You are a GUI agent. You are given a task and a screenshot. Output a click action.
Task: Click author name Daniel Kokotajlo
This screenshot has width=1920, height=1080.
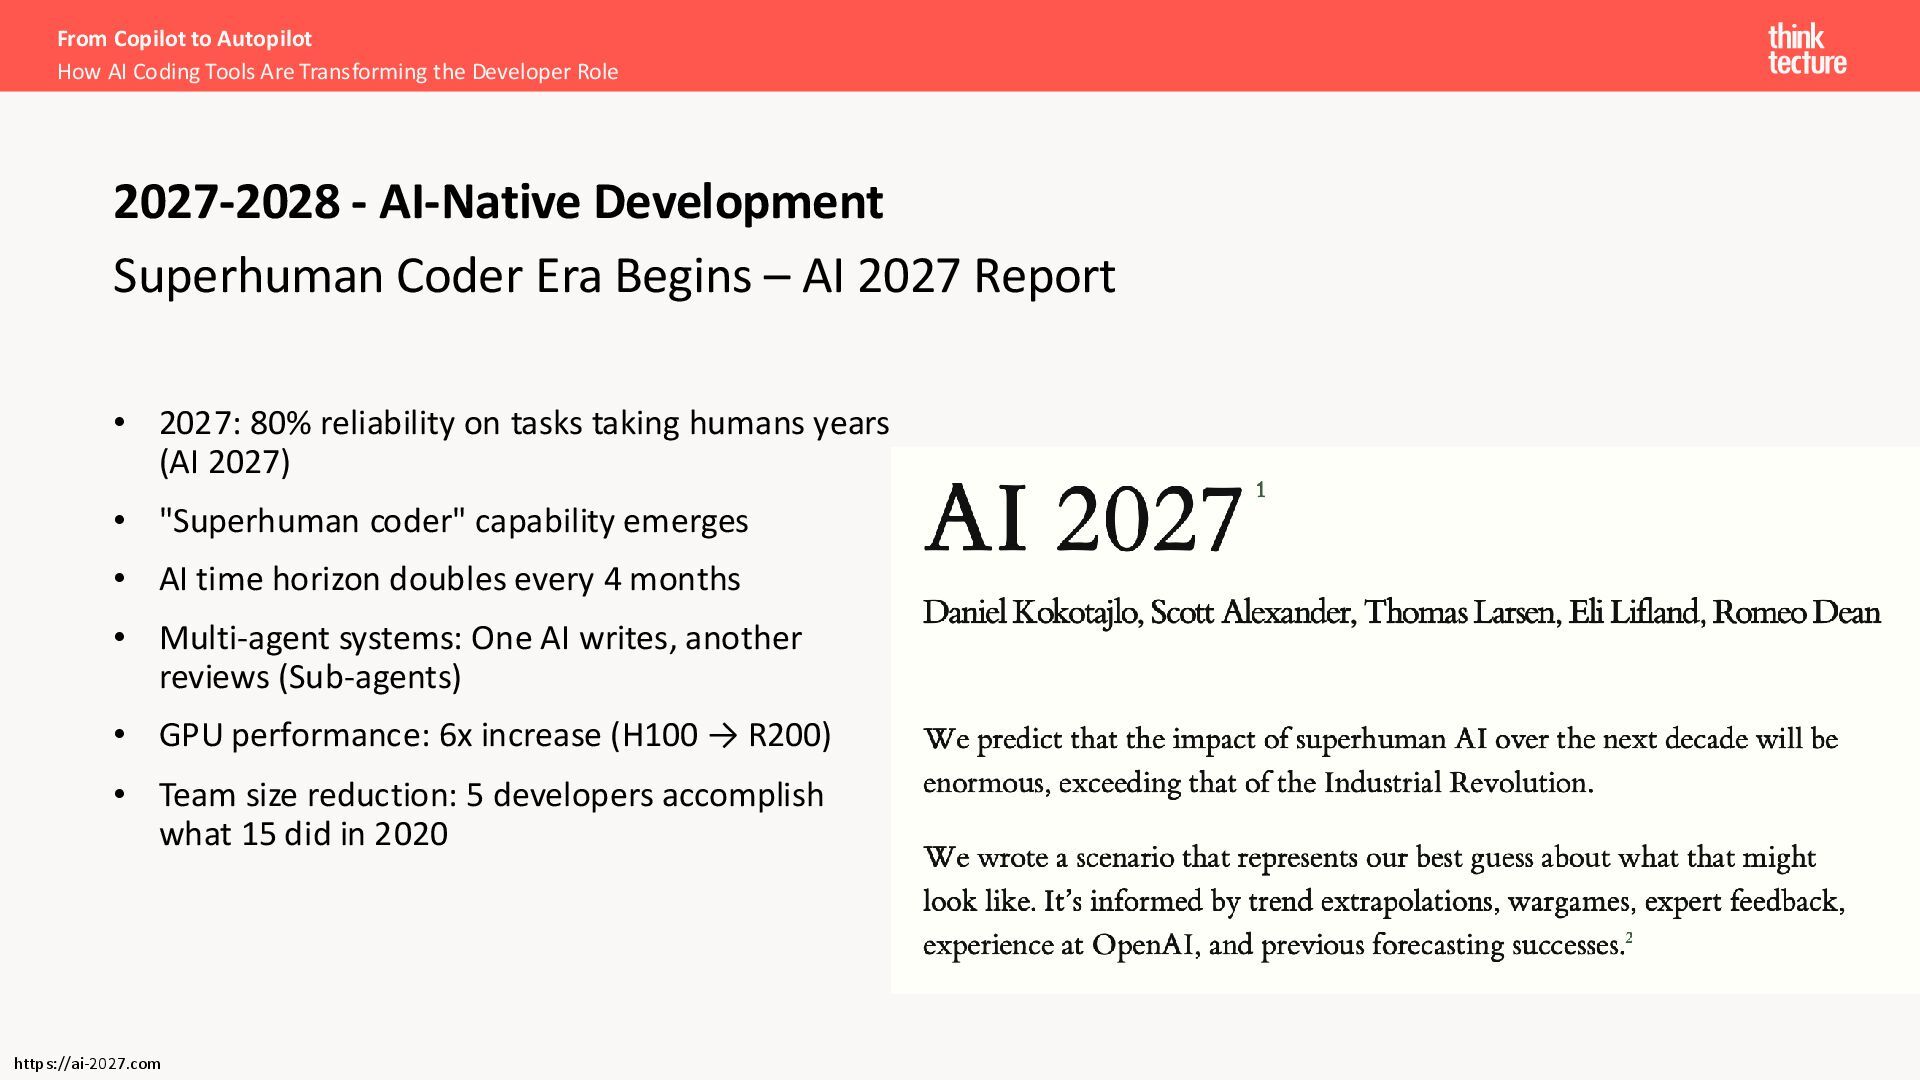1030,612
